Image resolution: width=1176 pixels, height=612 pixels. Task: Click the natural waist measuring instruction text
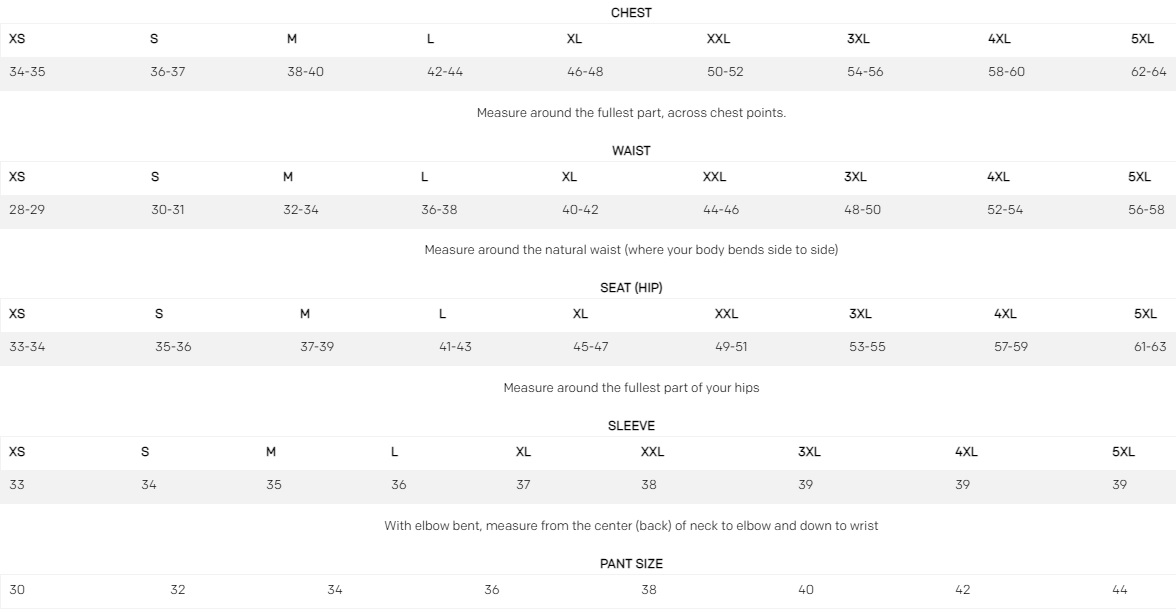click(x=631, y=250)
